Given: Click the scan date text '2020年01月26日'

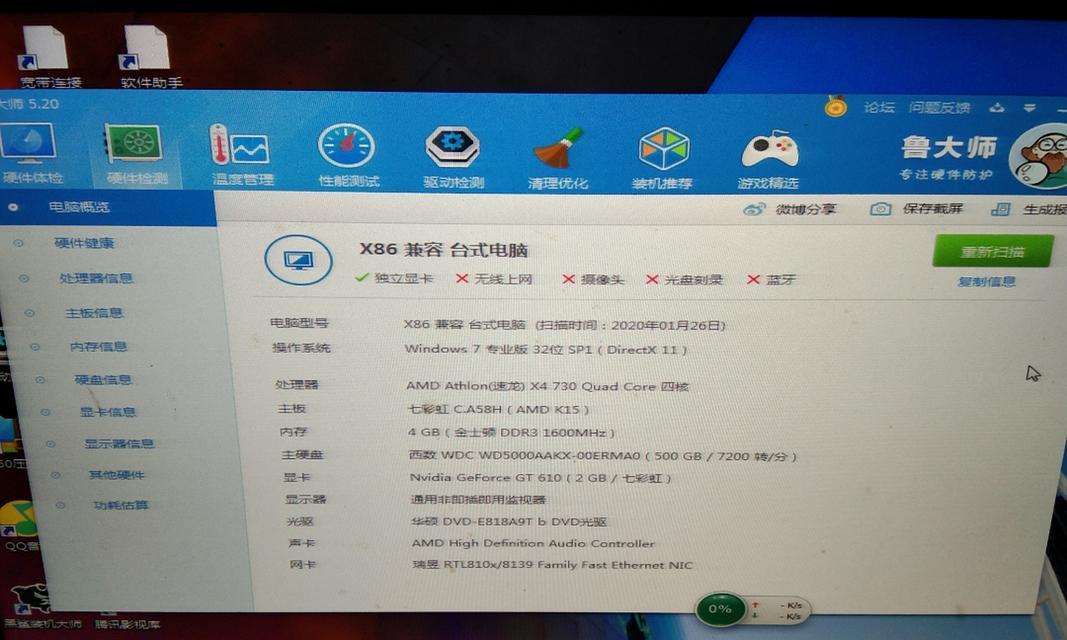Looking at the screenshot, I should pyautogui.click(x=665, y=325).
